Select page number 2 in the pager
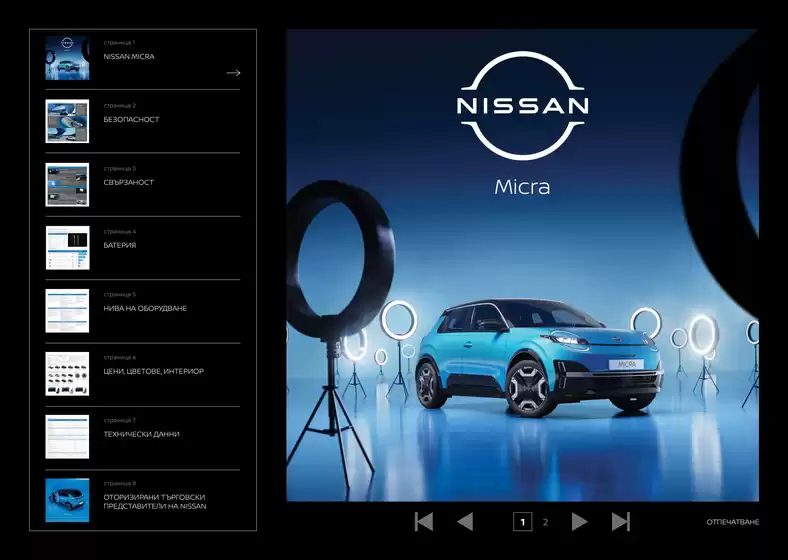 point(545,522)
